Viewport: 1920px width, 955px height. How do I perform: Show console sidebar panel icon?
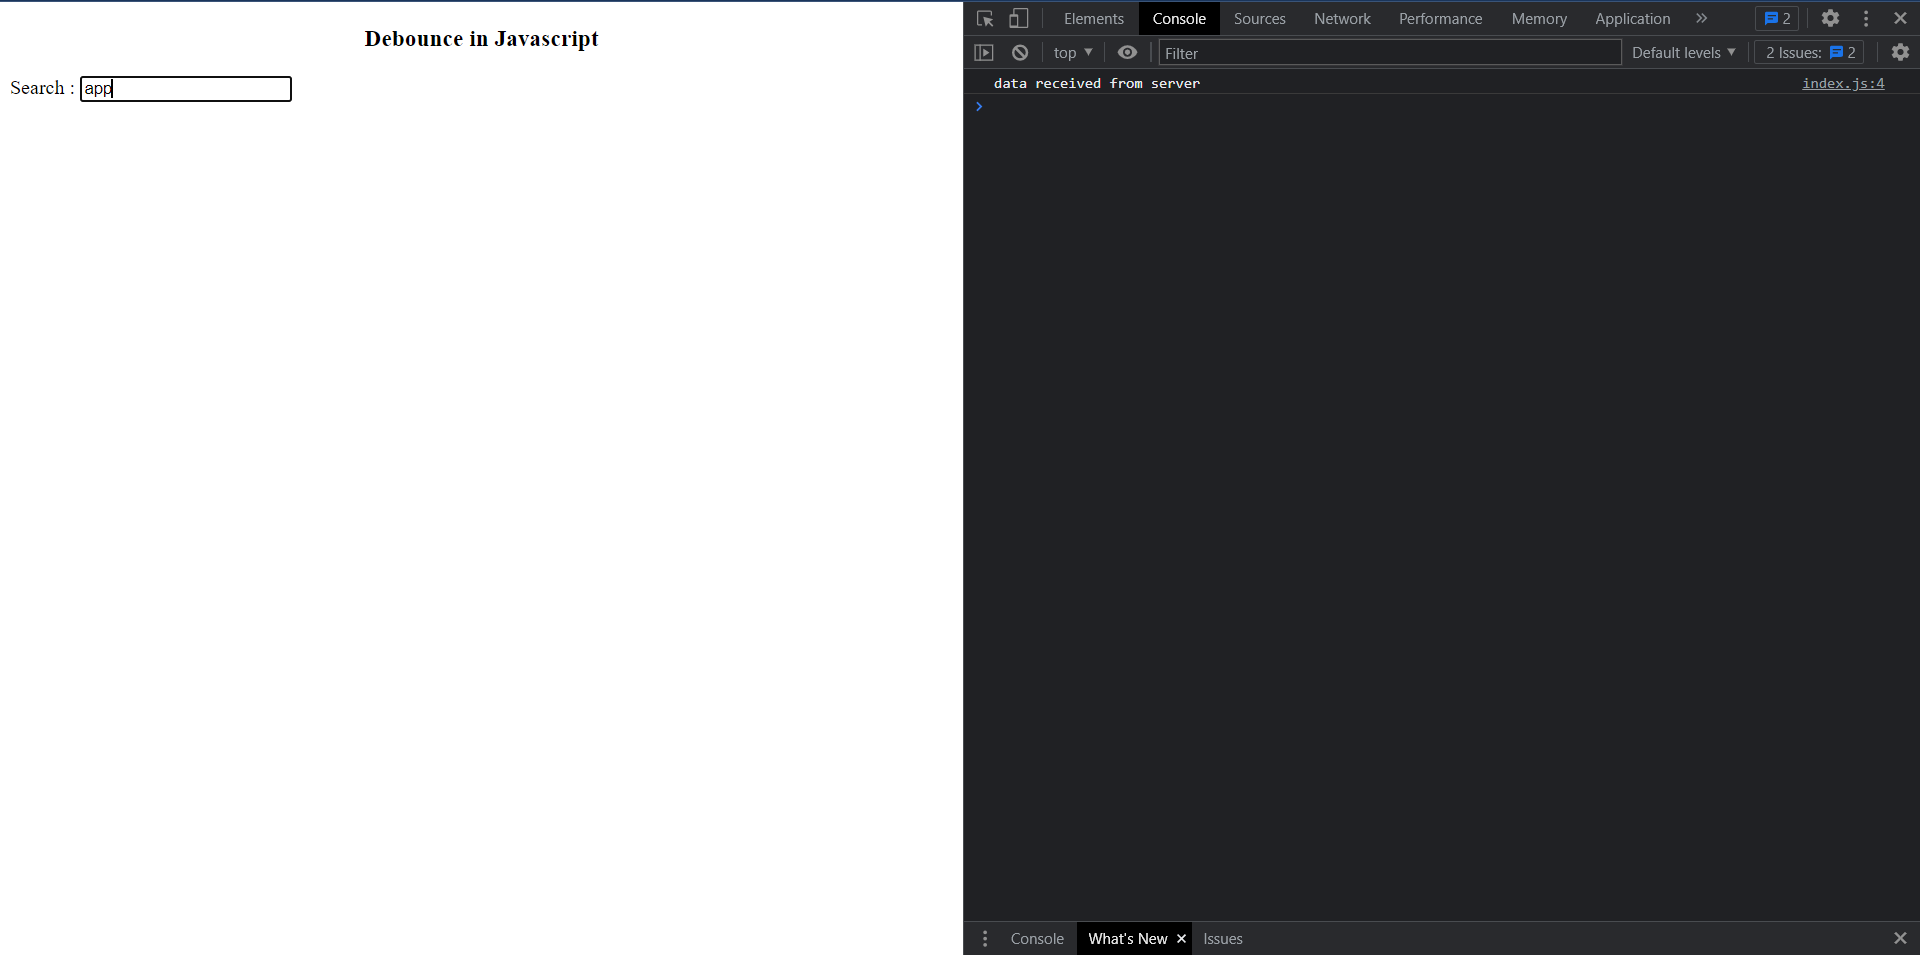984,53
